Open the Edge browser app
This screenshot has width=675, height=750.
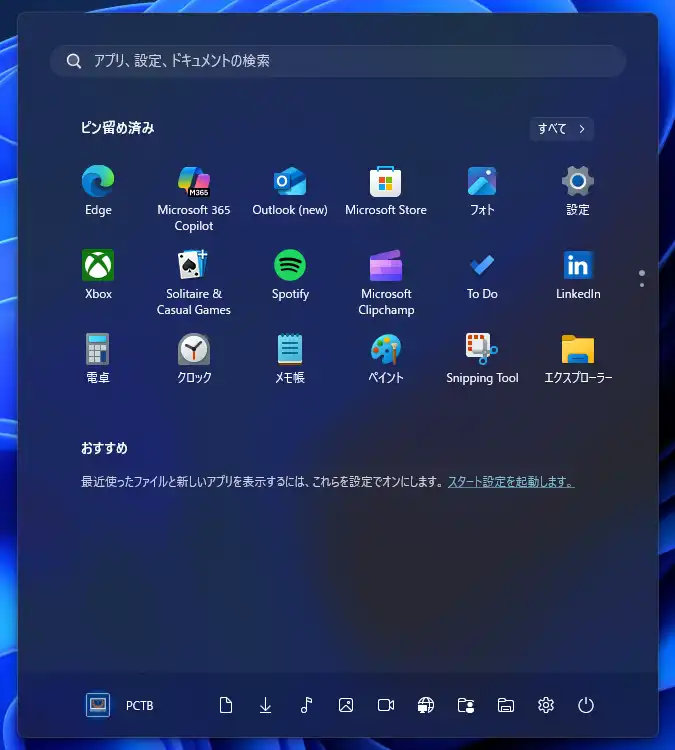(98, 191)
